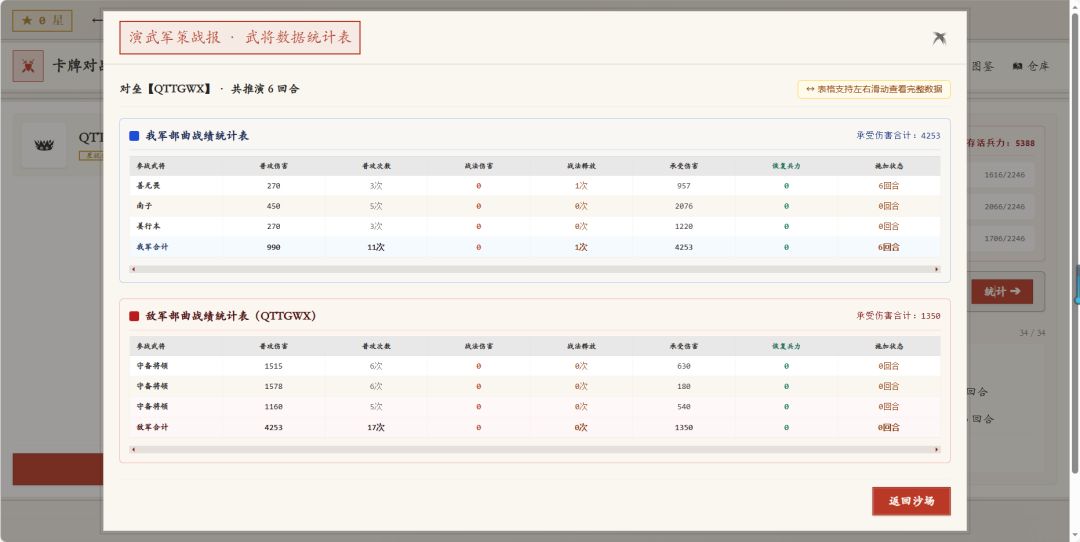
Task: Open 图鉴 in the background navigation
Action: coord(982,67)
